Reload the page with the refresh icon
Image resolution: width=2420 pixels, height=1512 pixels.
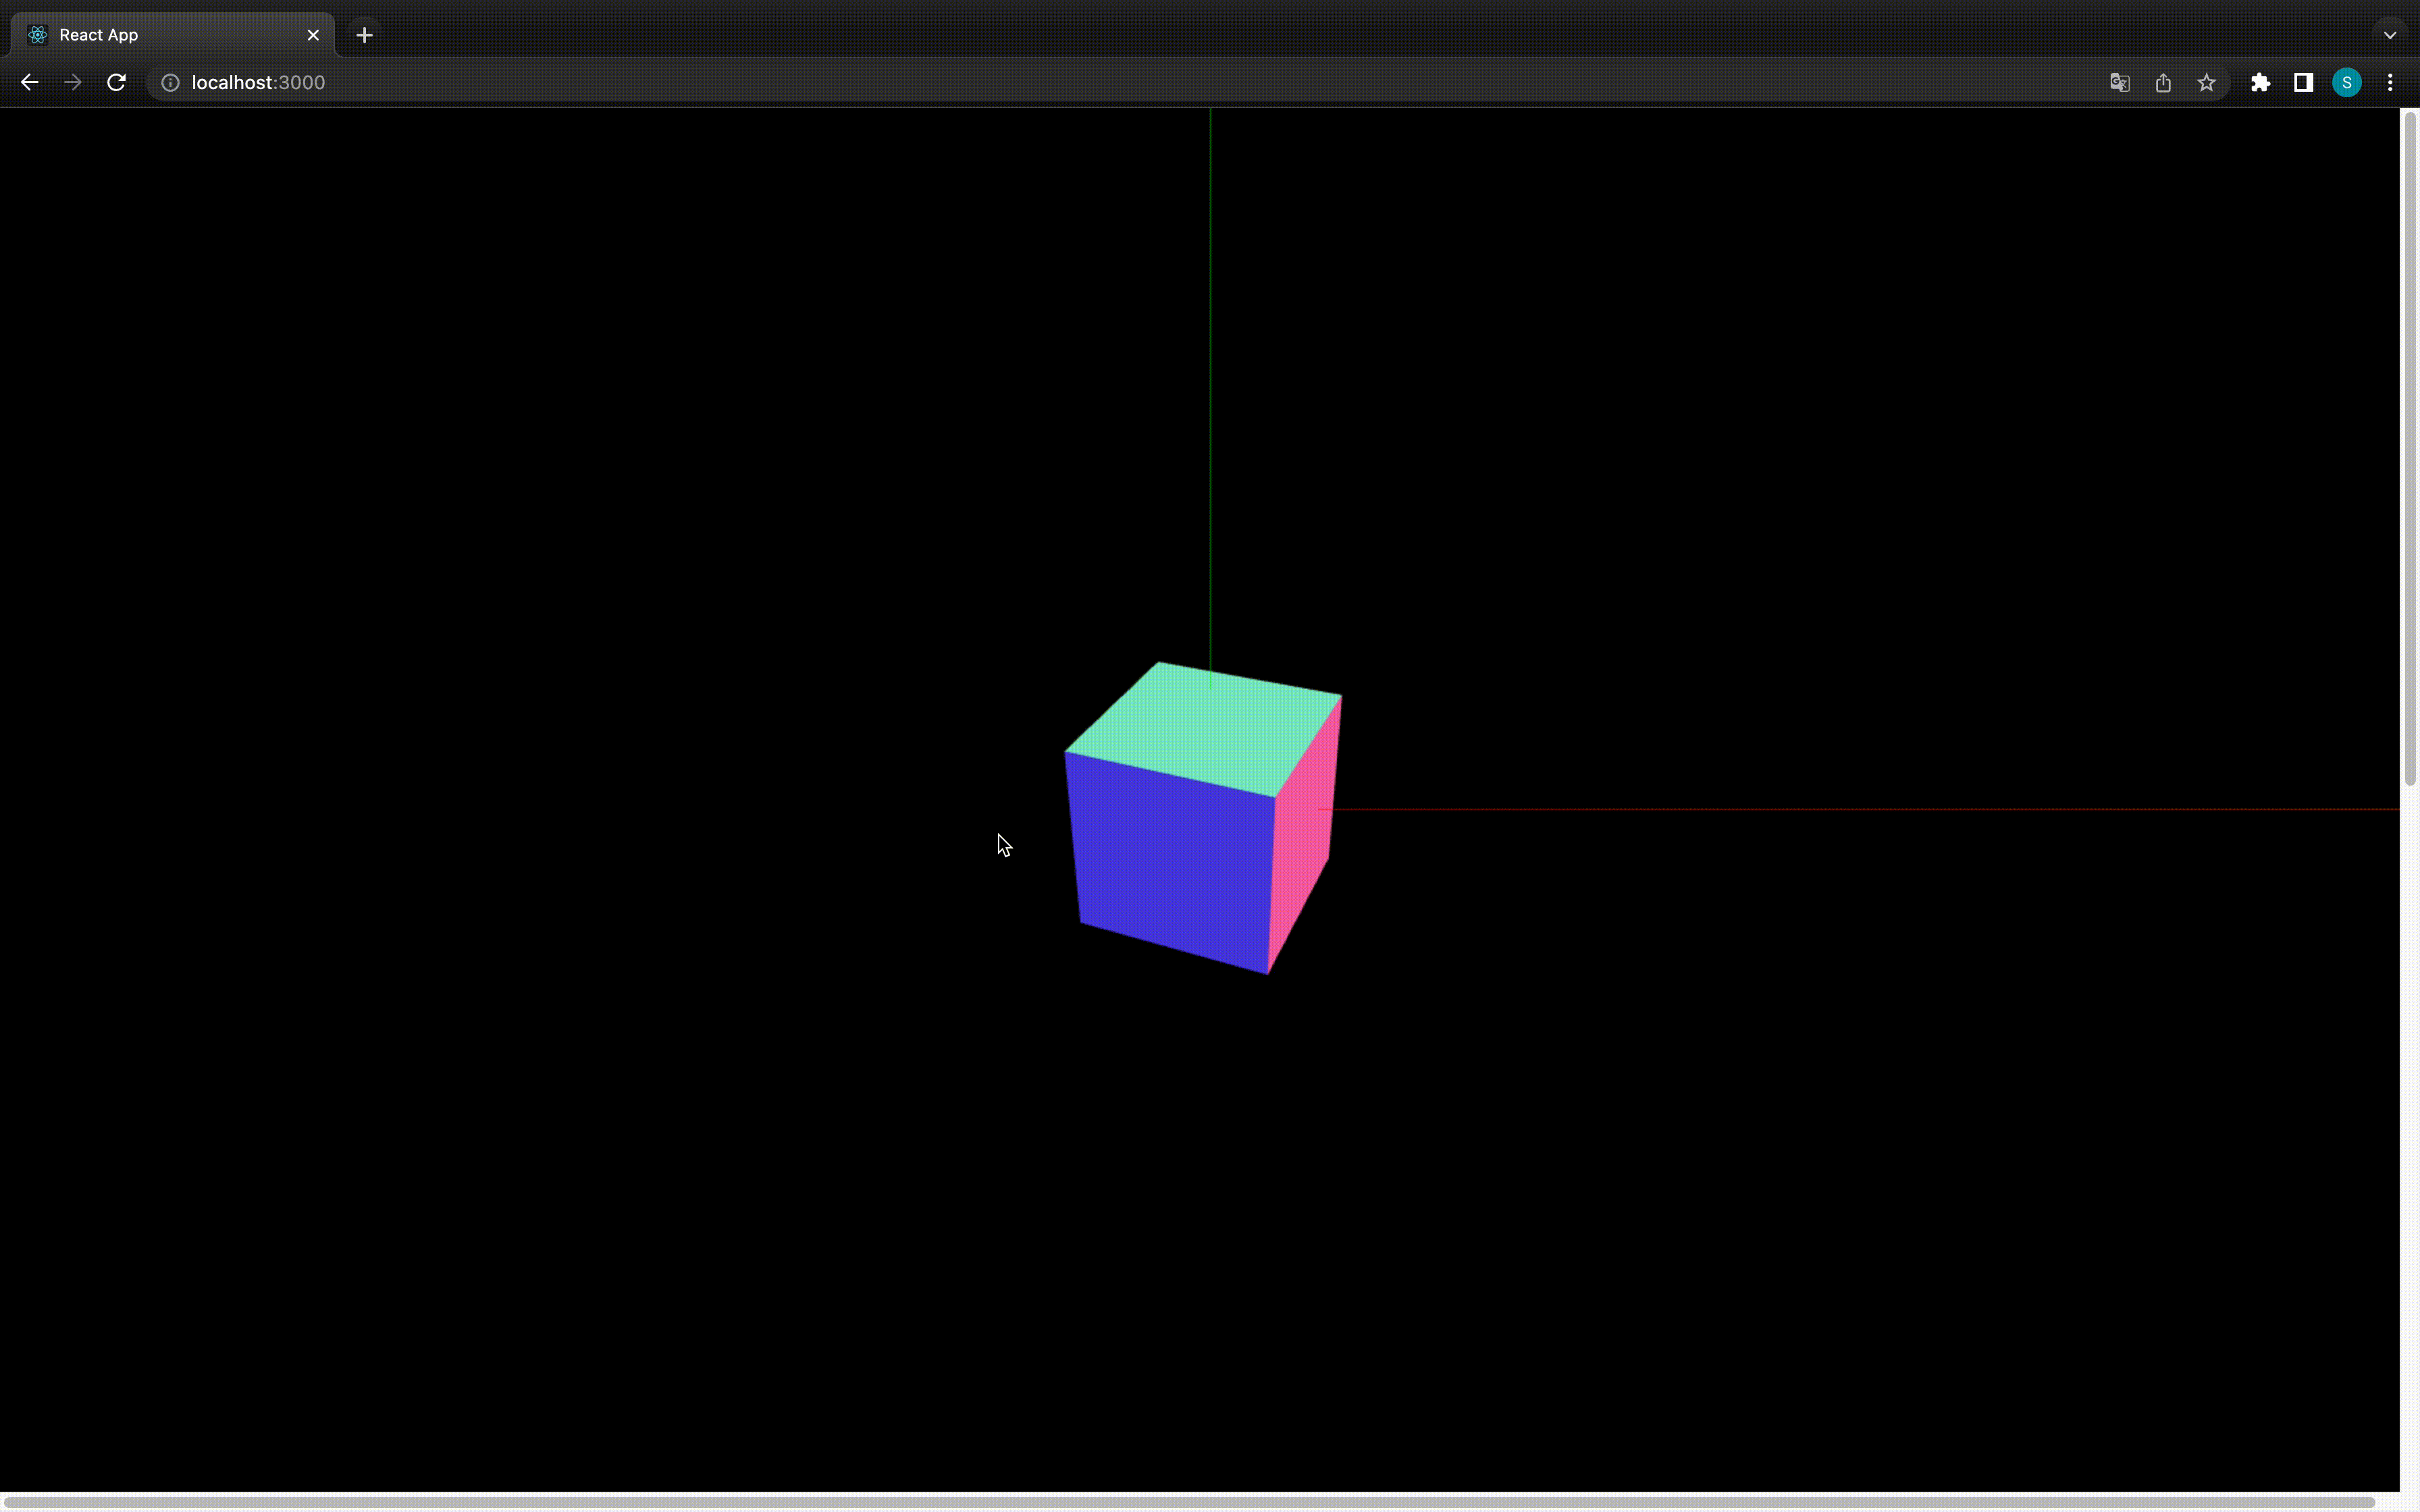[116, 82]
